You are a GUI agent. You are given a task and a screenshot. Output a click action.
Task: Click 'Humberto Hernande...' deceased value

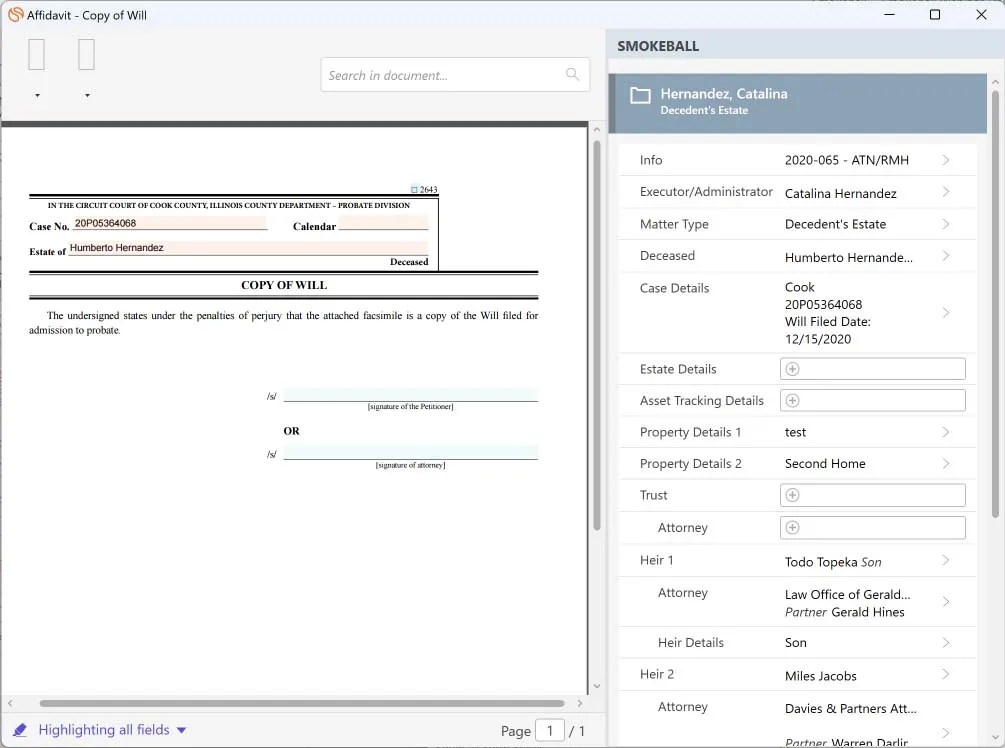tap(849, 258)
